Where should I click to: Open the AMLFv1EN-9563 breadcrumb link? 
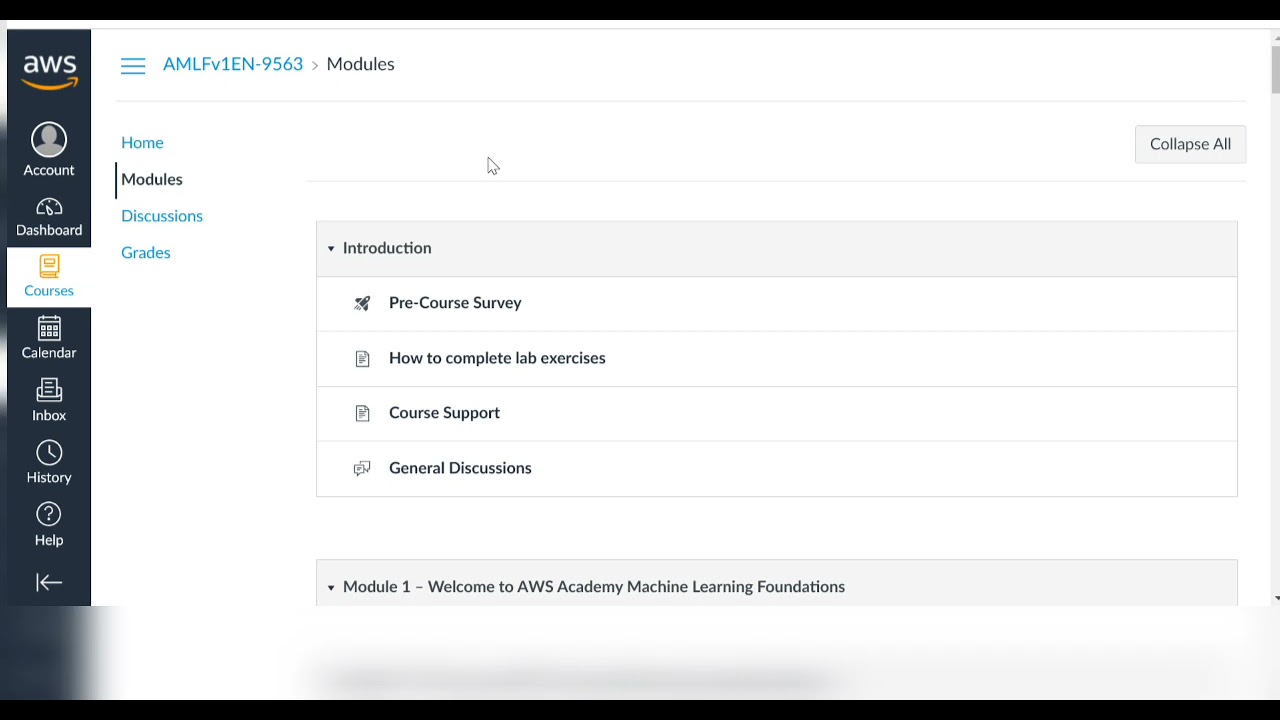(233, 64)
